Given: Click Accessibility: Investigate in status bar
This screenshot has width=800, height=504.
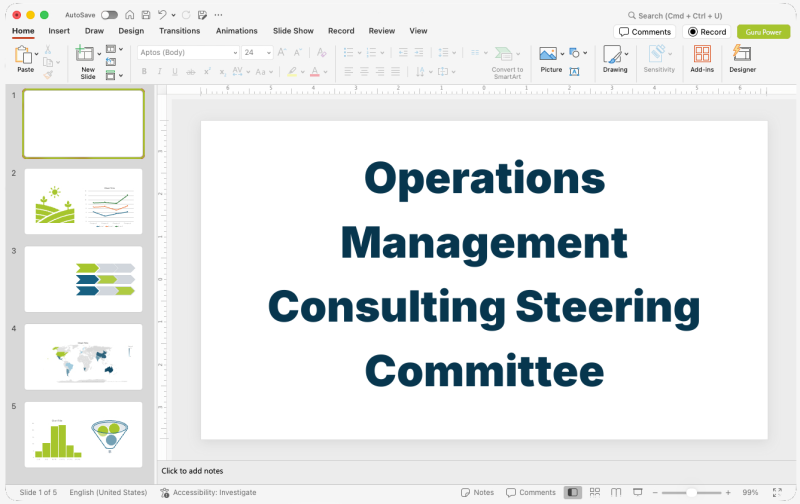Looking at the screenshot, I should (208, 492).
